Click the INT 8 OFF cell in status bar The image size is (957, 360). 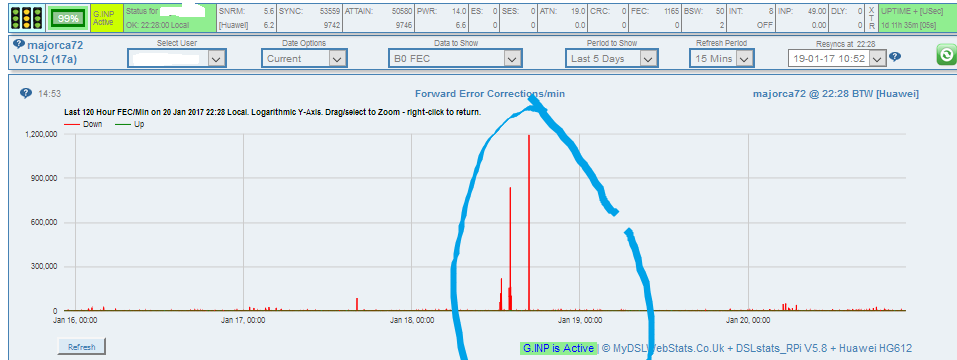click(751, 18)
